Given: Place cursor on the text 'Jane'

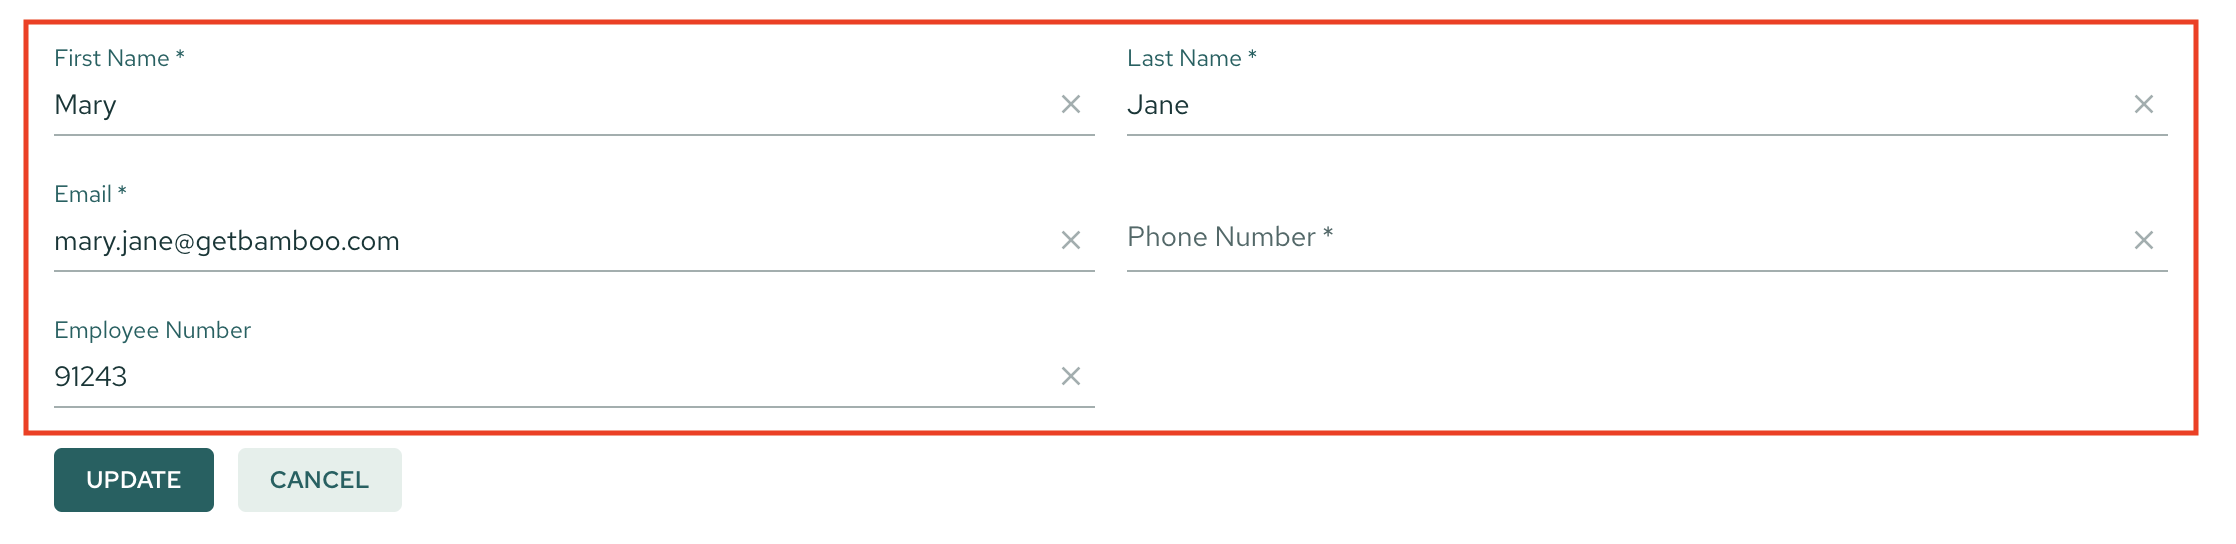Looking at the screenshot, I should [1157, 105].
